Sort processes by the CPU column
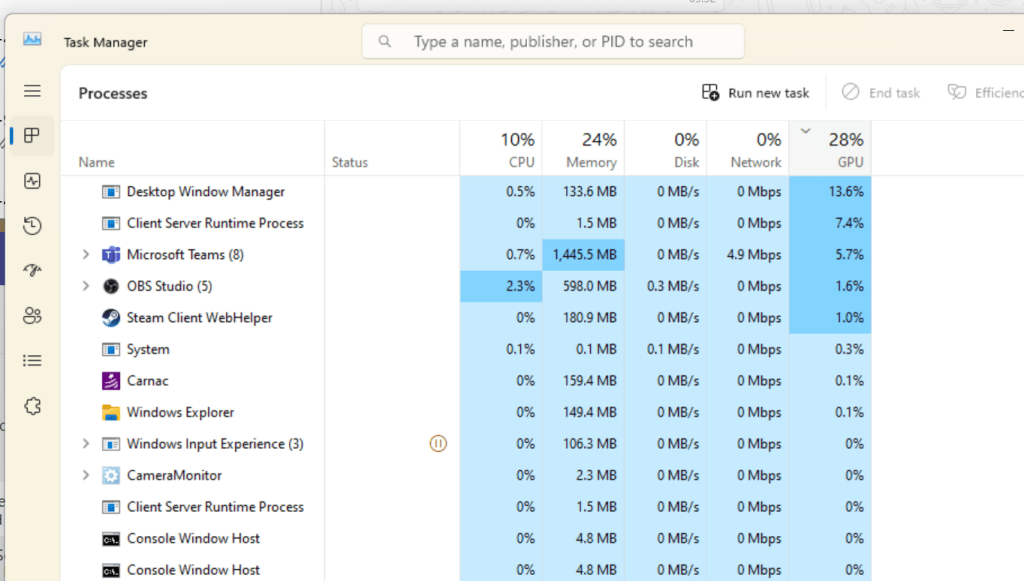The height and width of the screenshot is (581, 1024). coord(501,149)
